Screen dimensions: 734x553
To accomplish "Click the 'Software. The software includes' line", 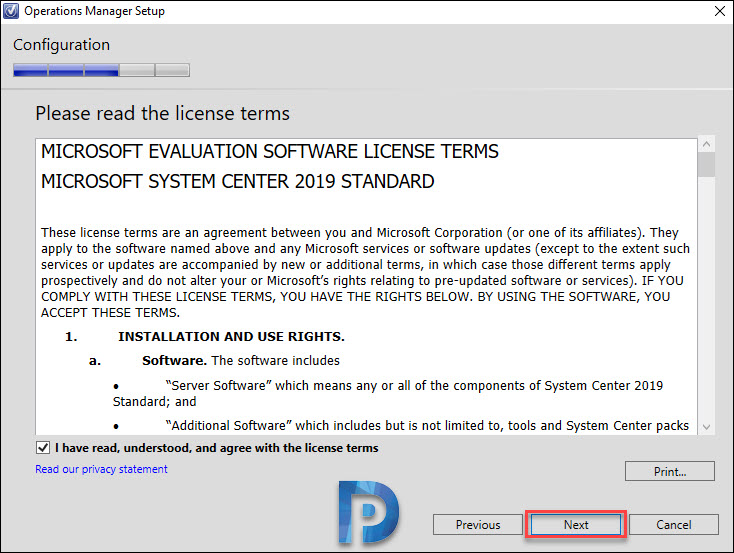I will 241,361.
